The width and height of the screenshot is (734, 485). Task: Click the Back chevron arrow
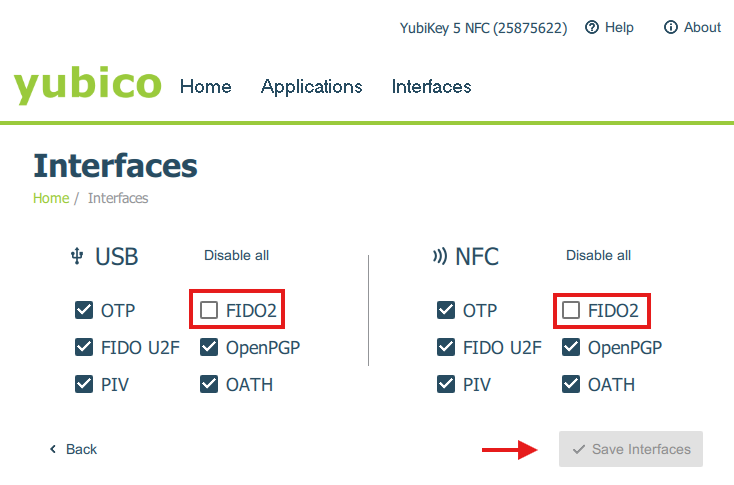[53, 450]
